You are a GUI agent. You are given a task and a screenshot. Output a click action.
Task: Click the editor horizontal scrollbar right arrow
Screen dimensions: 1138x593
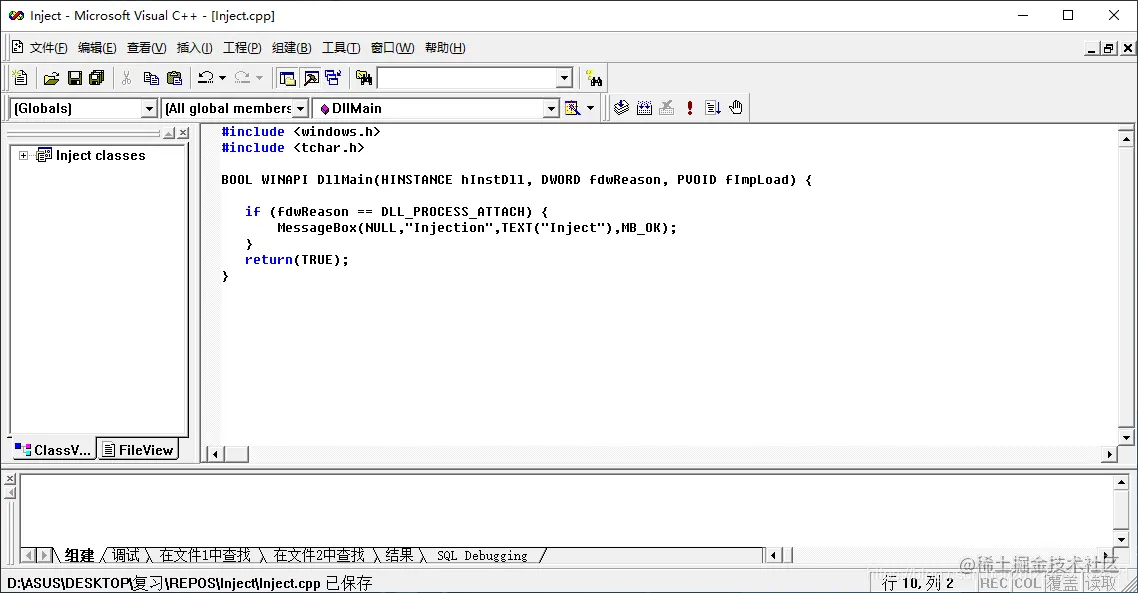click(1109, 454)
